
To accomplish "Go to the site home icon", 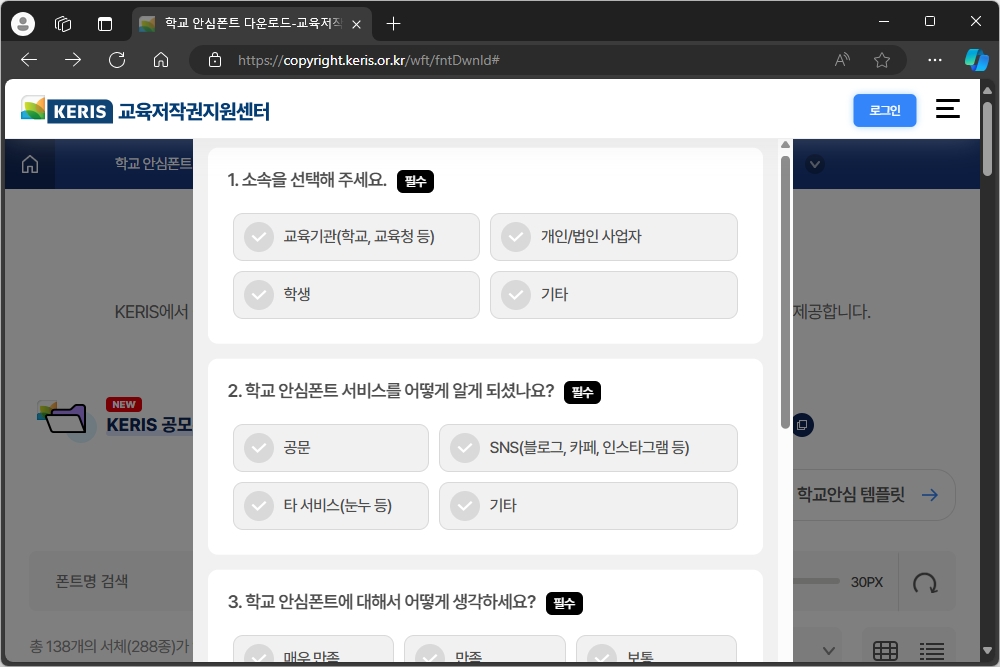I will pyautogui.click(x=30, y=165).
